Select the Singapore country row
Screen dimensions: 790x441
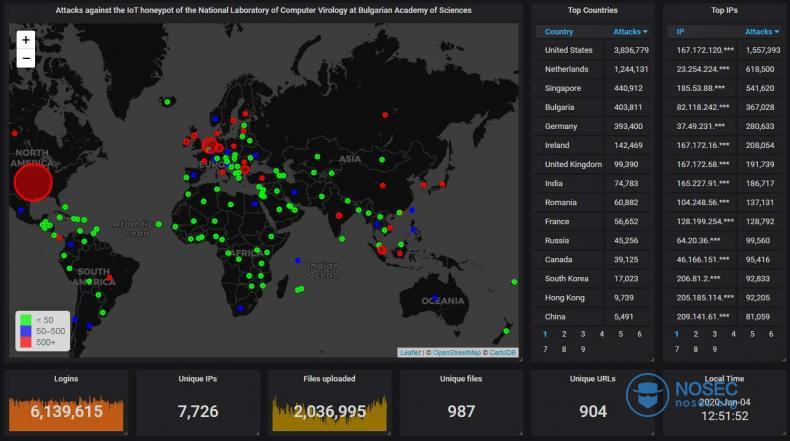pyautogui.click(x=592, y=88)
